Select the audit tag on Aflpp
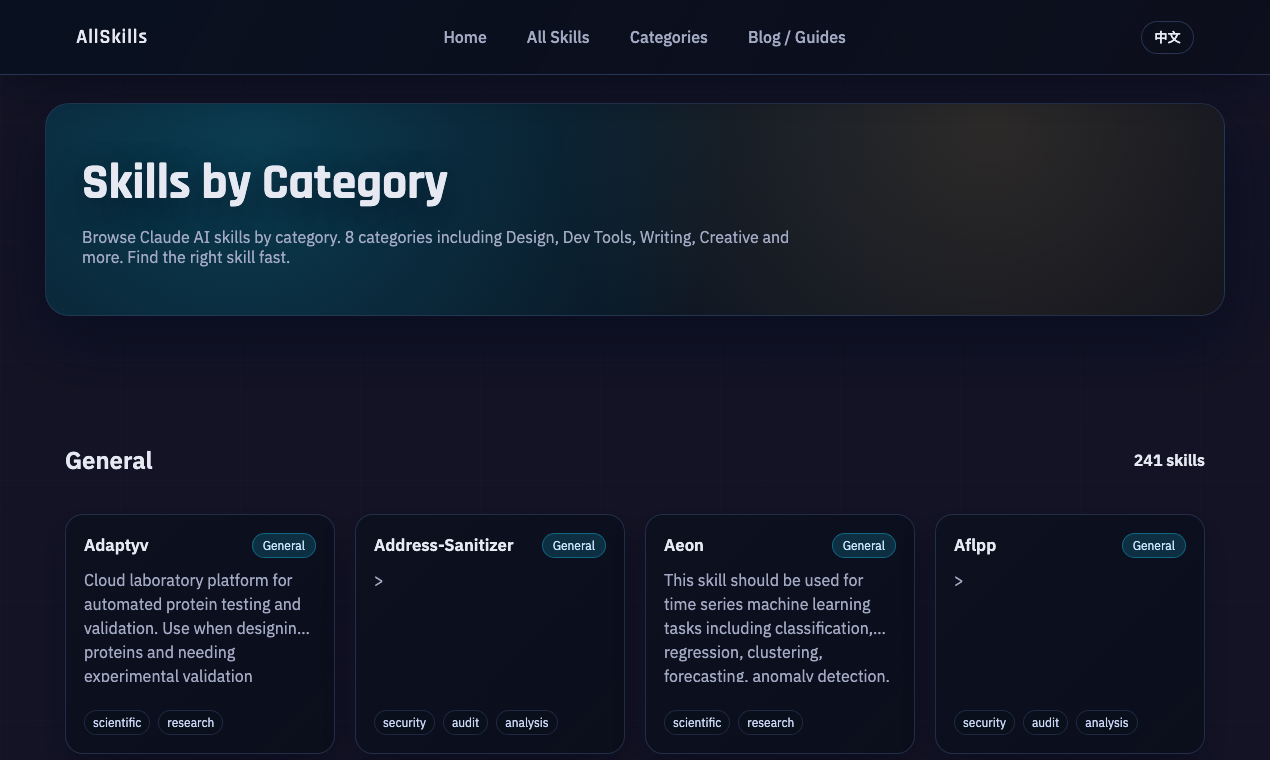Viewport: 1270px width, 760px height. (x=1045, y=722)
